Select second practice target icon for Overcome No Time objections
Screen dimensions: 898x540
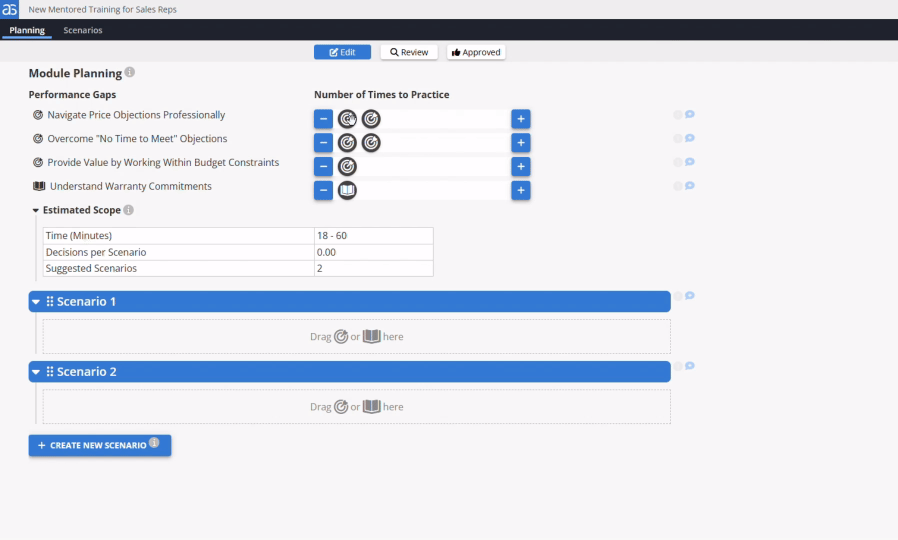point(371,143)
